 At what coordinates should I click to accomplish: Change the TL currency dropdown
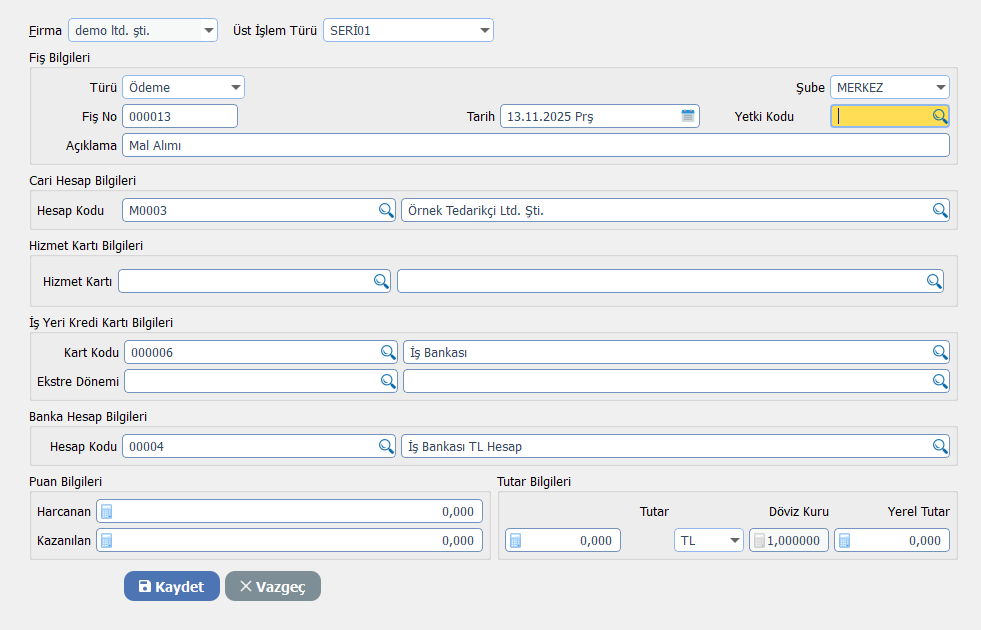[735, 541]
